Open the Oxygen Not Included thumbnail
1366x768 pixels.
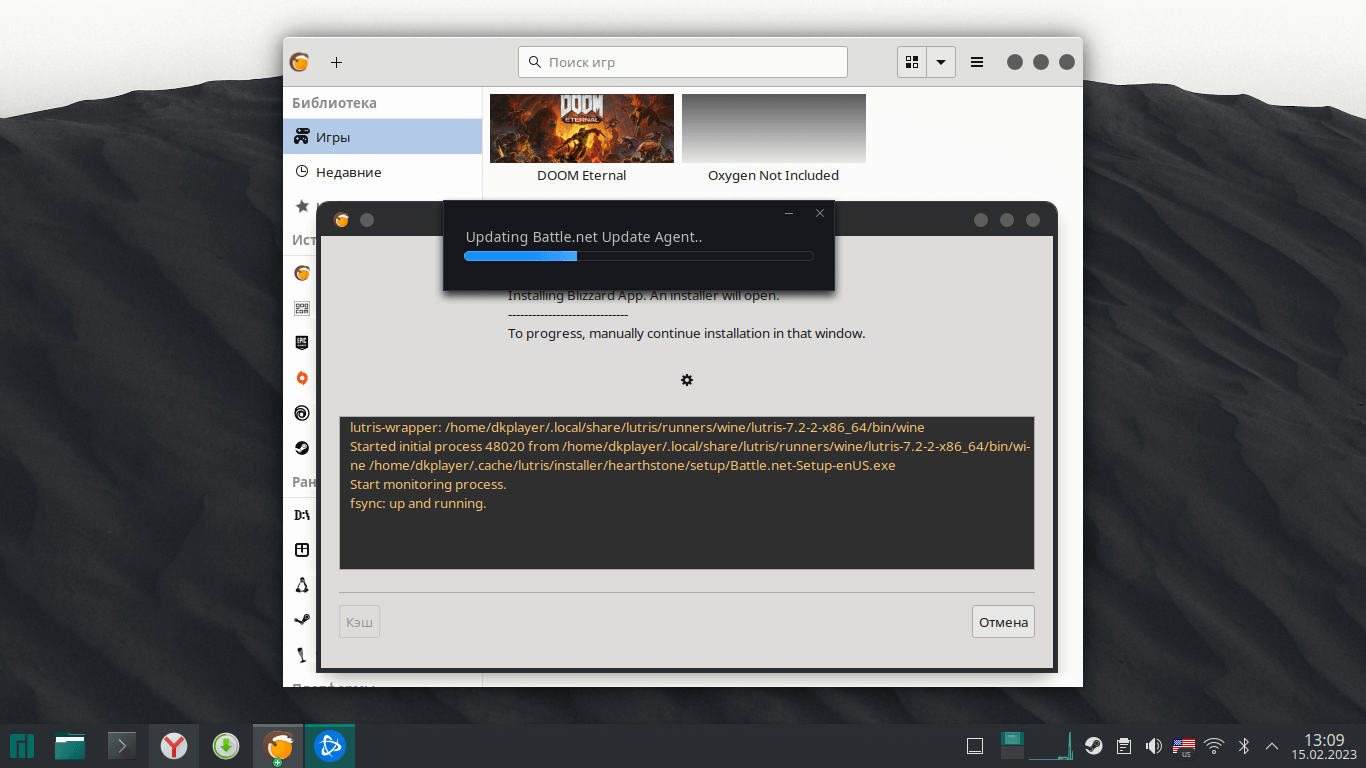tap(774, 128)
